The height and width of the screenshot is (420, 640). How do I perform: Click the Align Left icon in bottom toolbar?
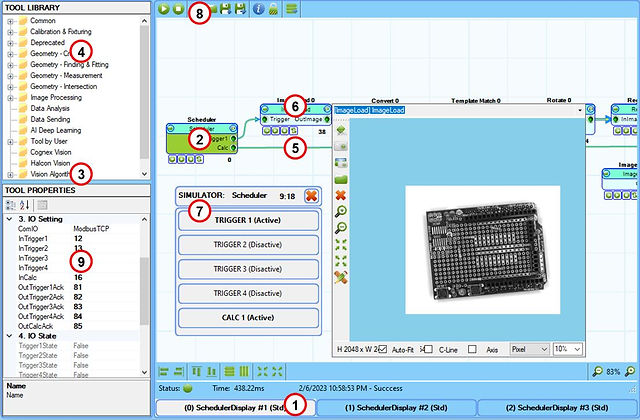coord(164,371)
